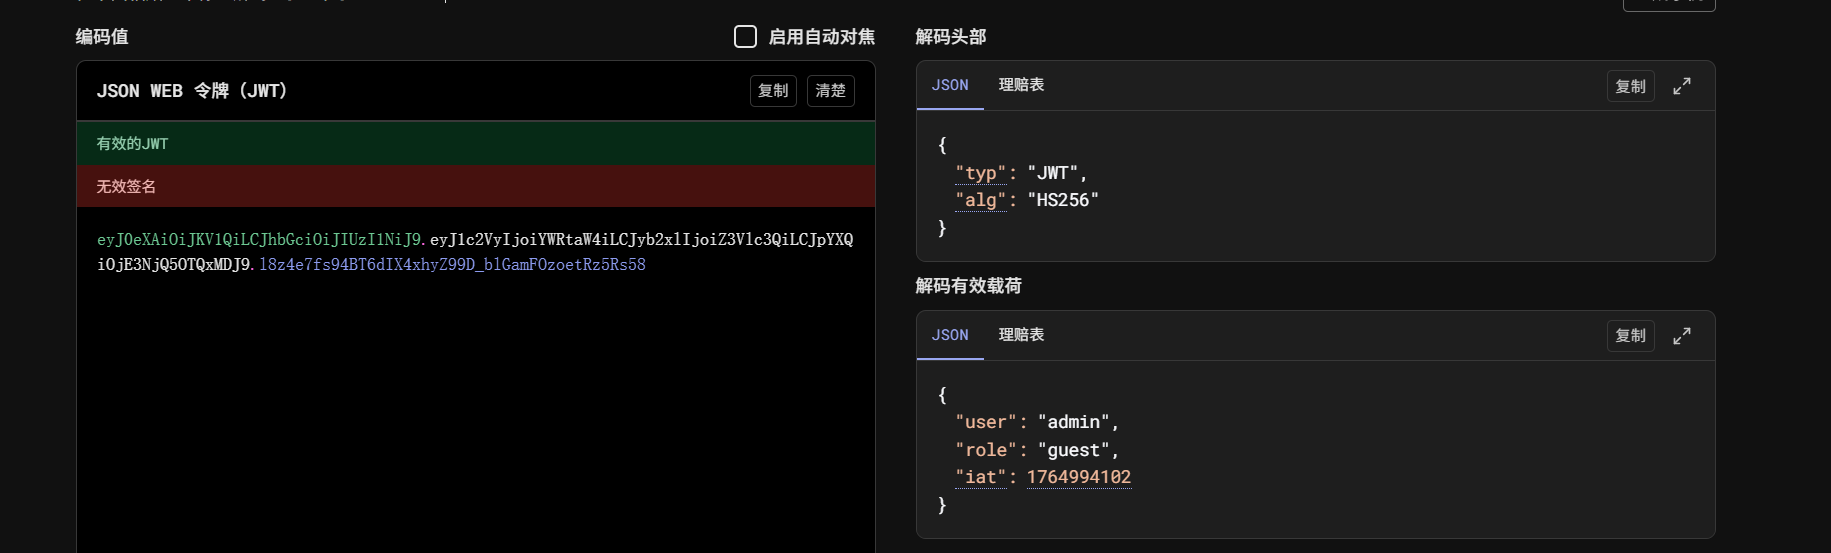Viewport: 1831px width, 553px height.
Task: Enable the 启用自动对焦 checkbox
Action: tap(745, 37)
